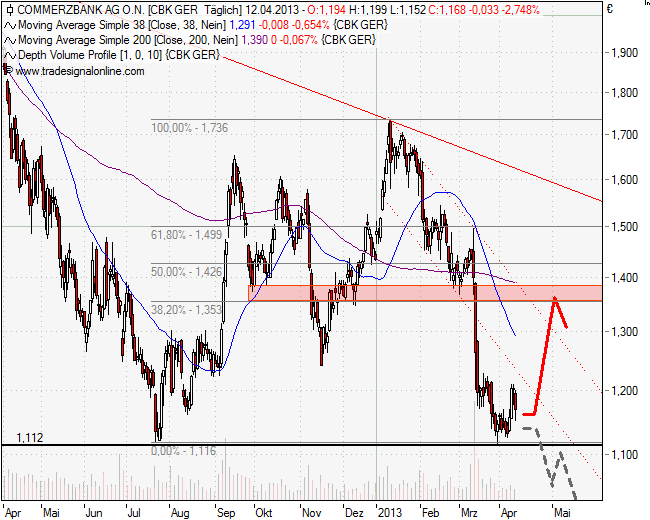Click the close value C:1,168
This screenshot has height=520, width=650.
point(448,10)
